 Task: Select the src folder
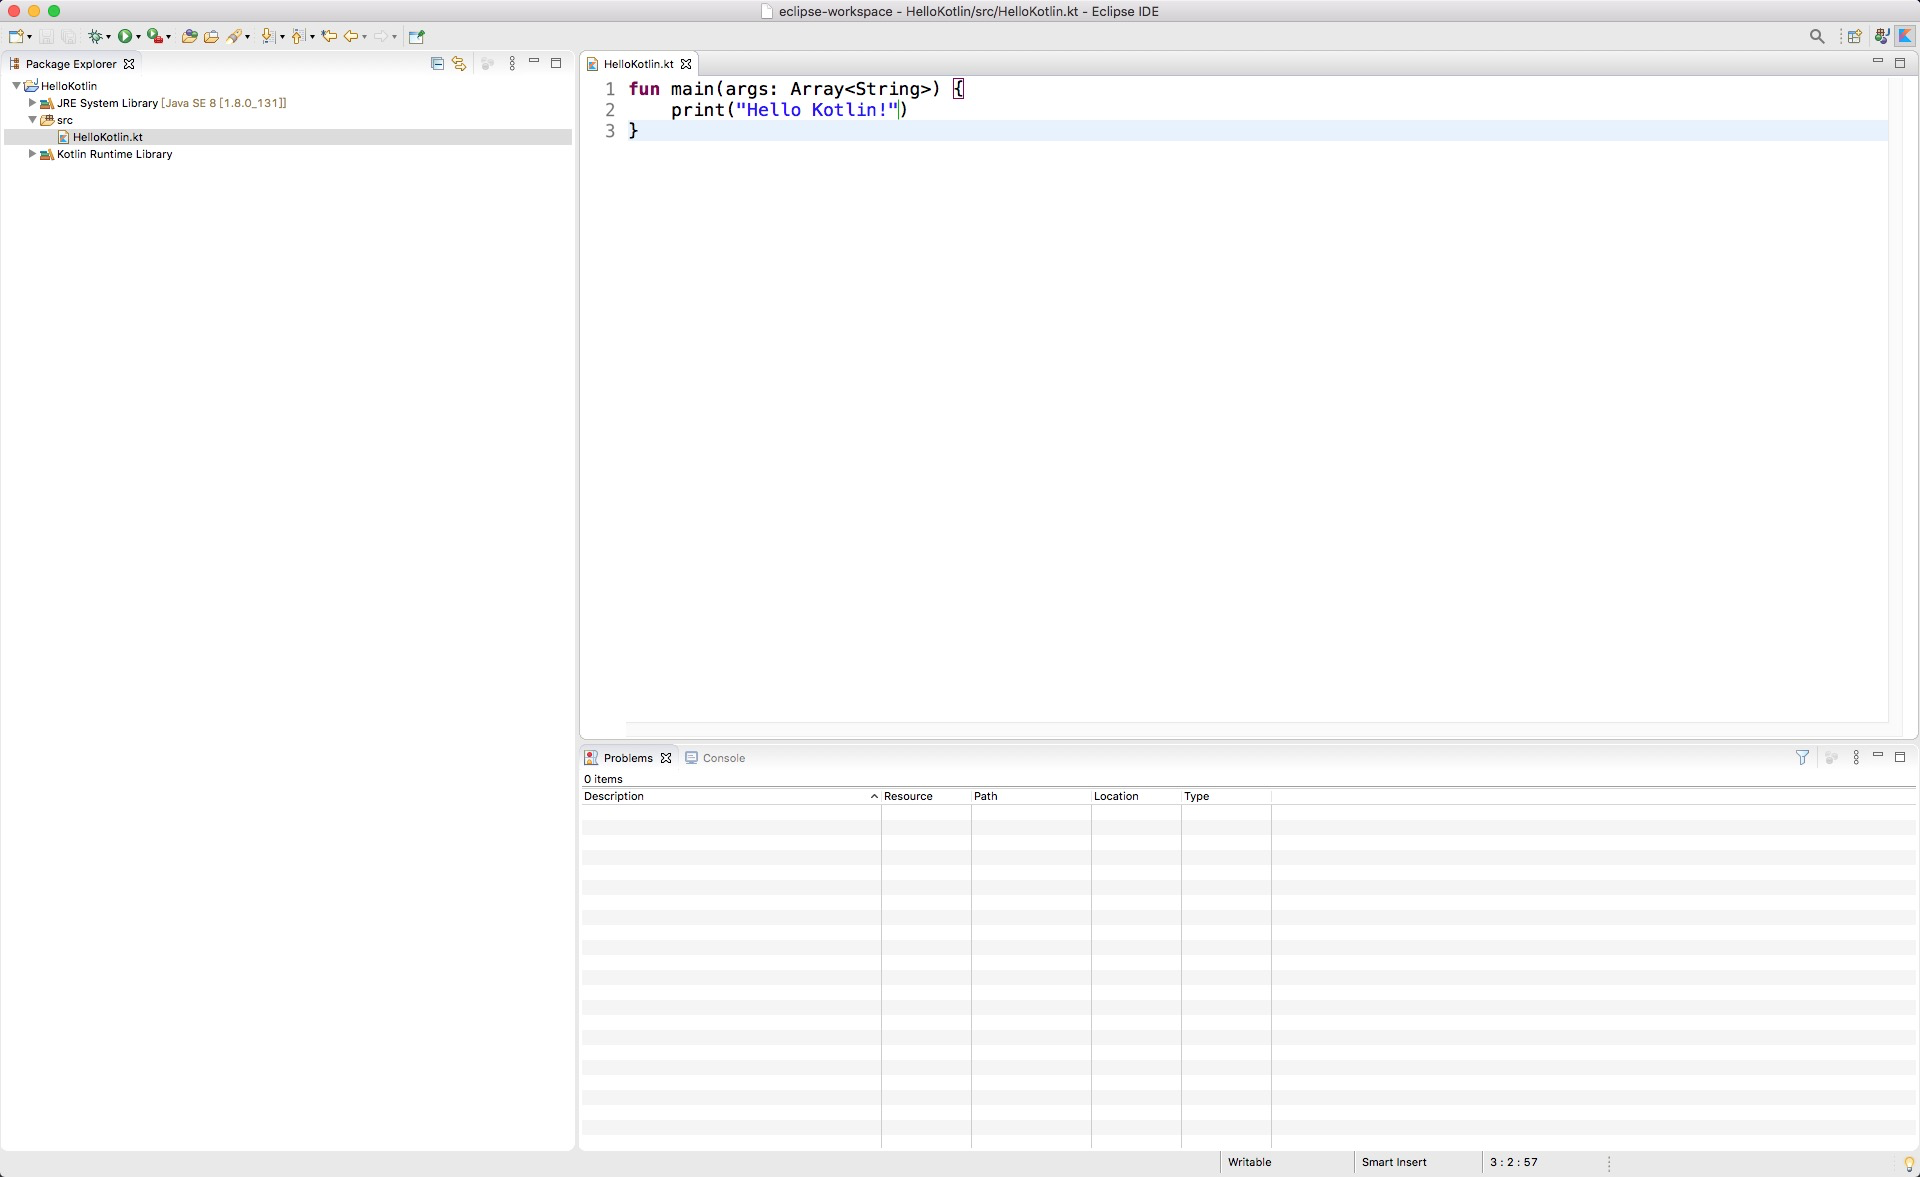pyautogui.click(x=65, y=120)
